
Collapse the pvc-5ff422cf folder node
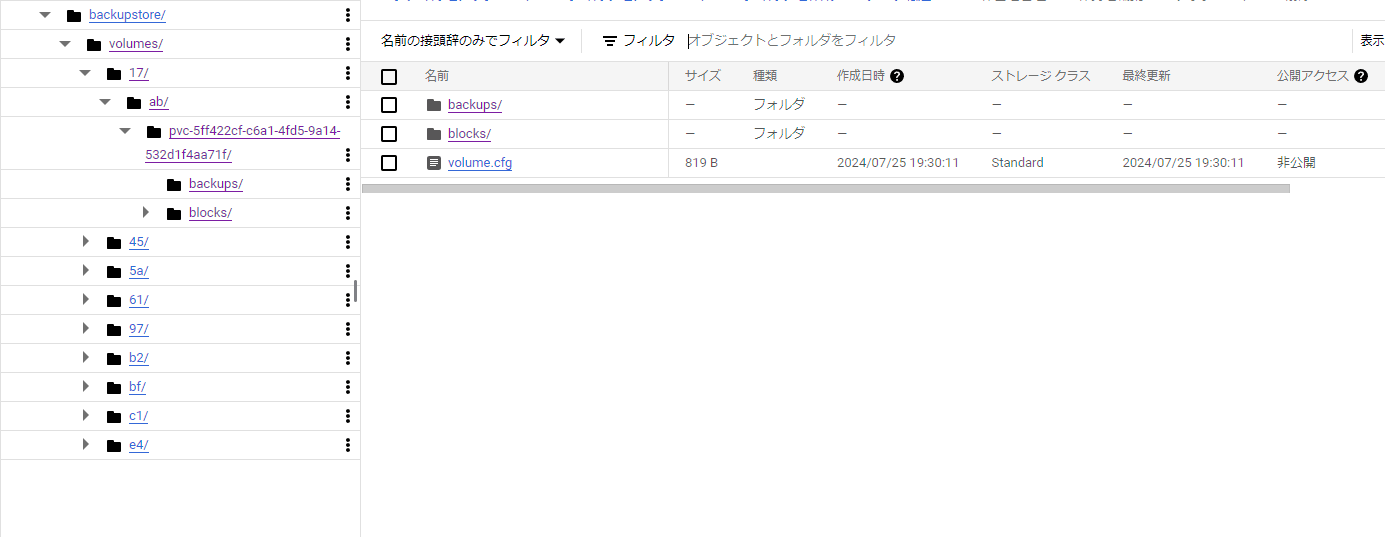click(x=125, y=131)
